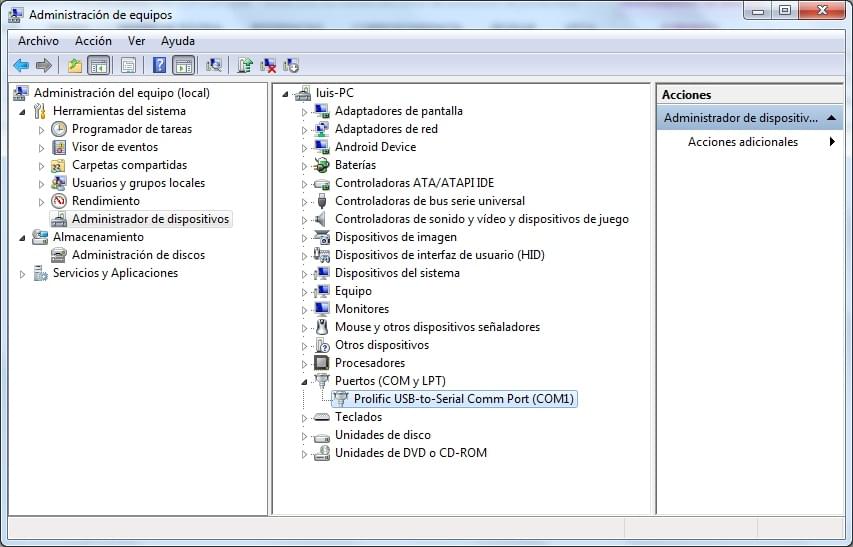Open the Acciones adicionales submenu
853x547 pixels.
click(742, 142)
